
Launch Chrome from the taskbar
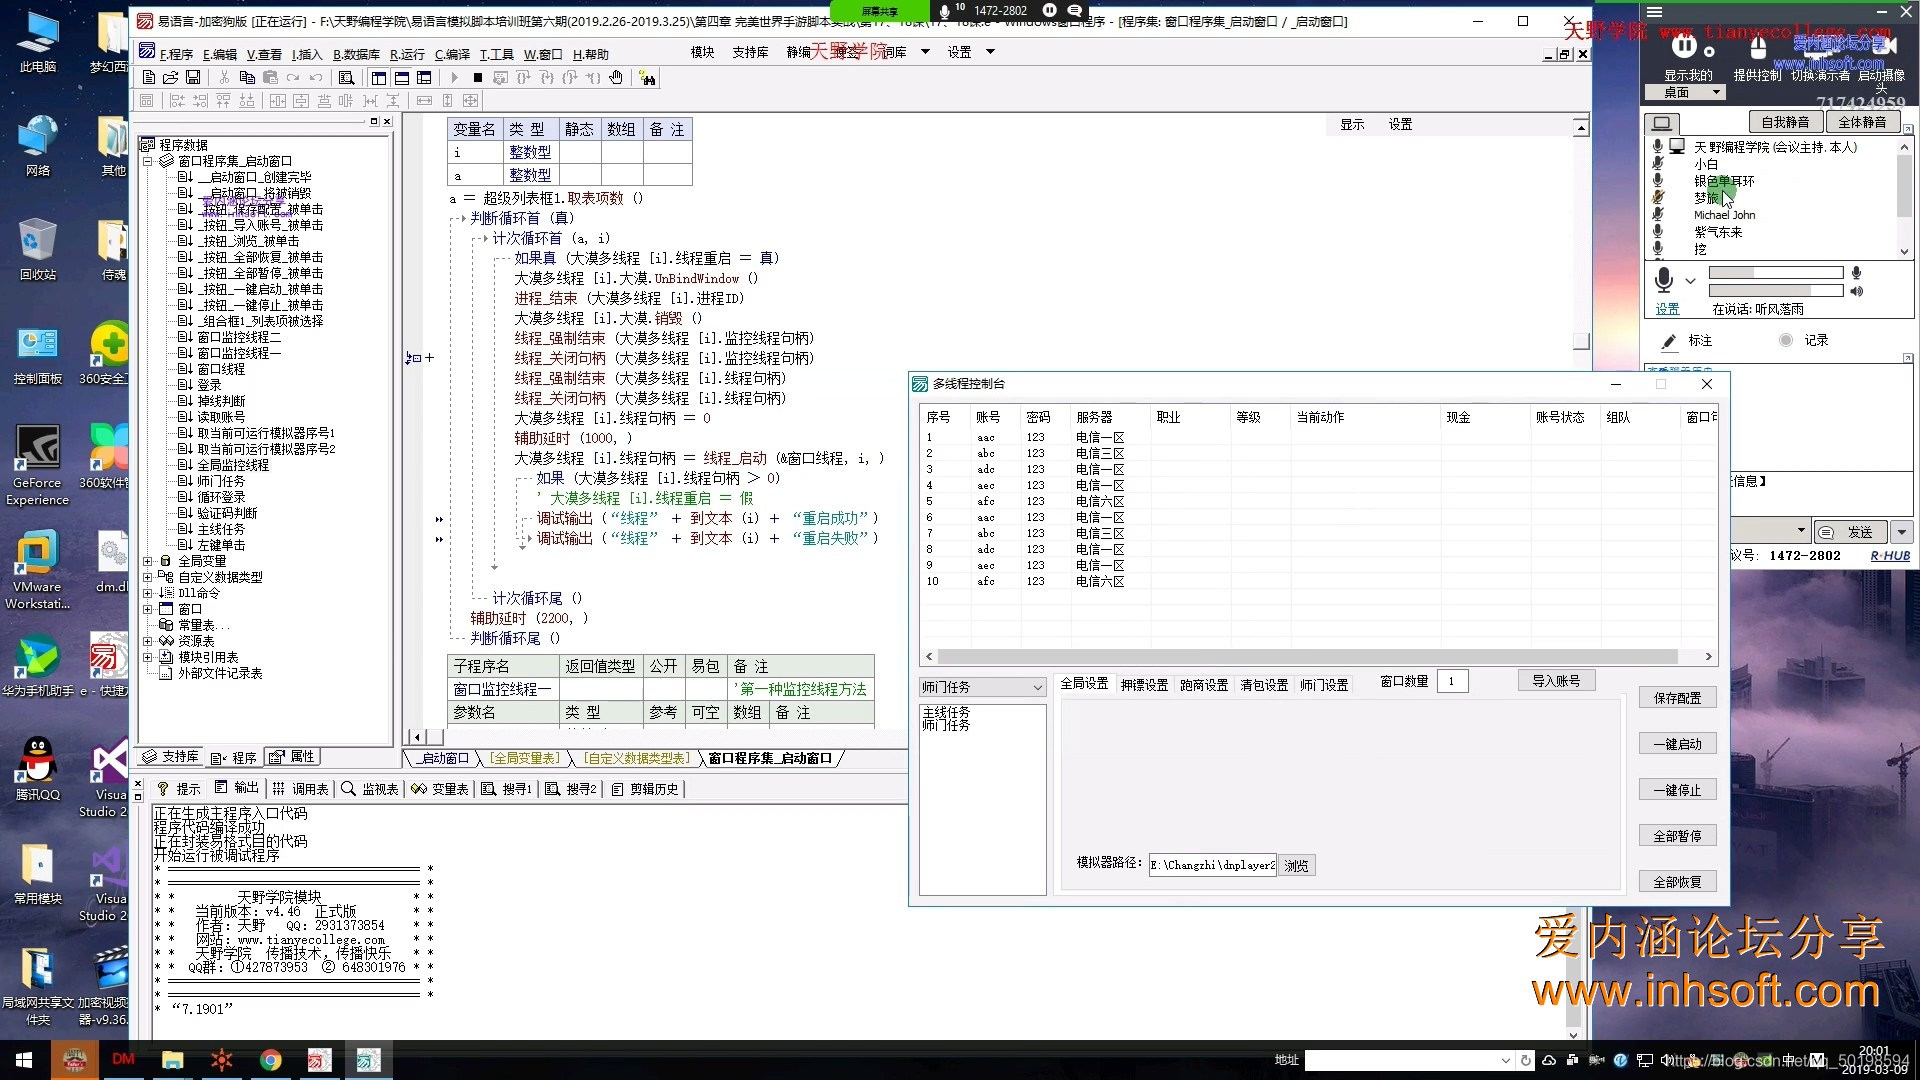pyautogui.click(x=271, y=1060)
